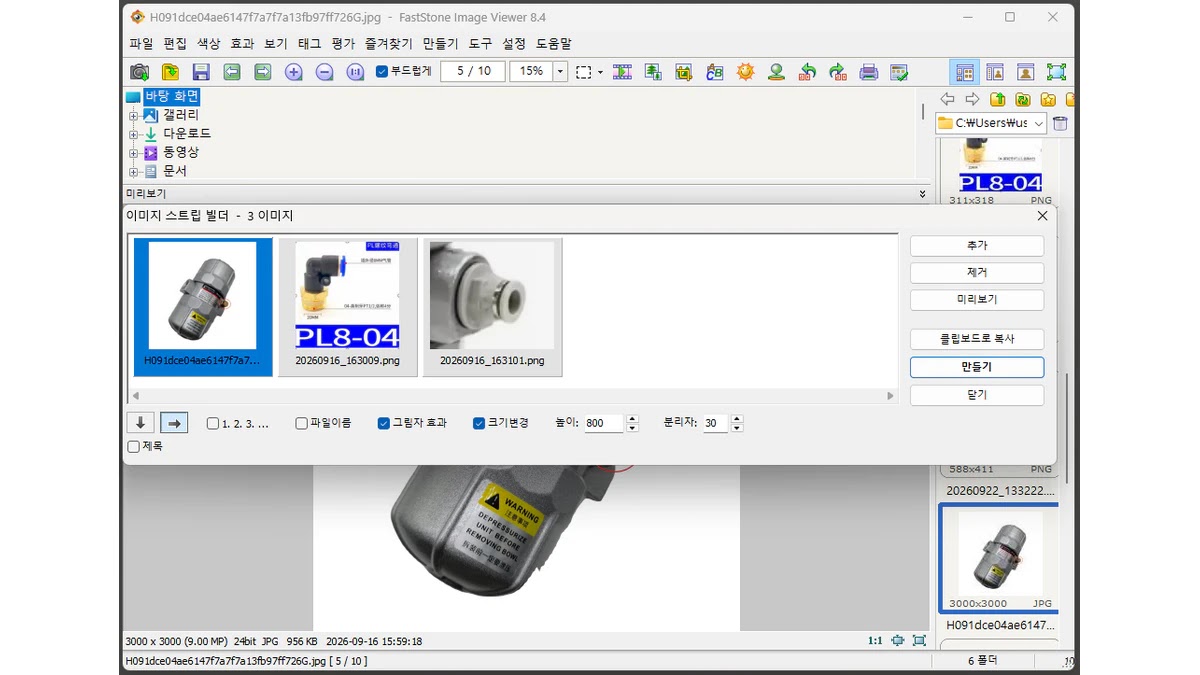Click the zoom in magnifier icon
This screenshot has height=675, width=1200.
pos(294,72)
